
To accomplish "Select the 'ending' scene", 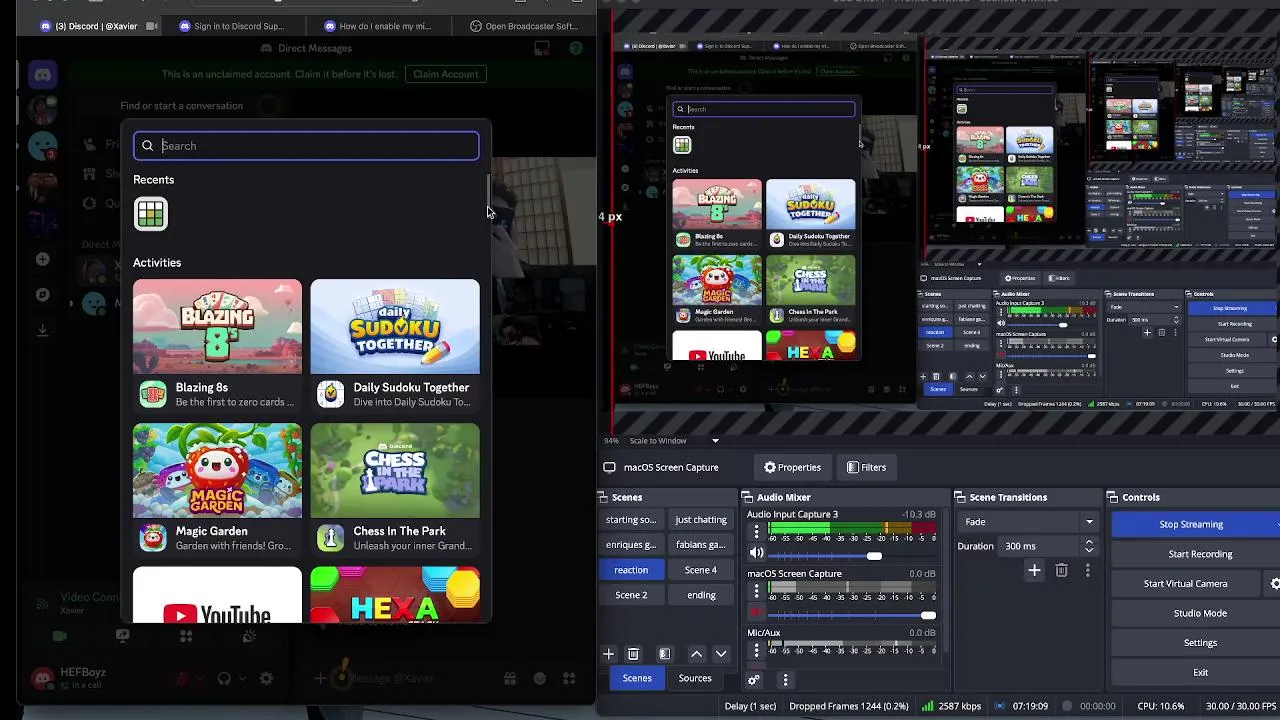I will point(701,595).
